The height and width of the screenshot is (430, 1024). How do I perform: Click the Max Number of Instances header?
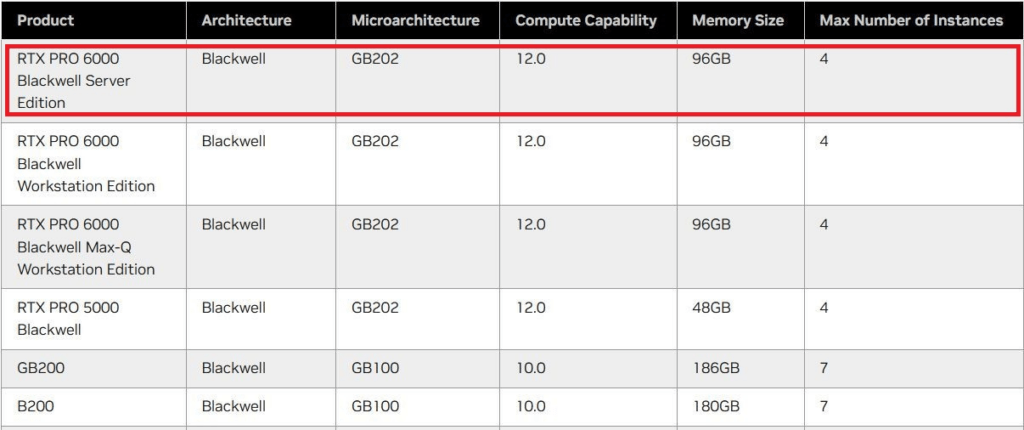tap(911, 20)
